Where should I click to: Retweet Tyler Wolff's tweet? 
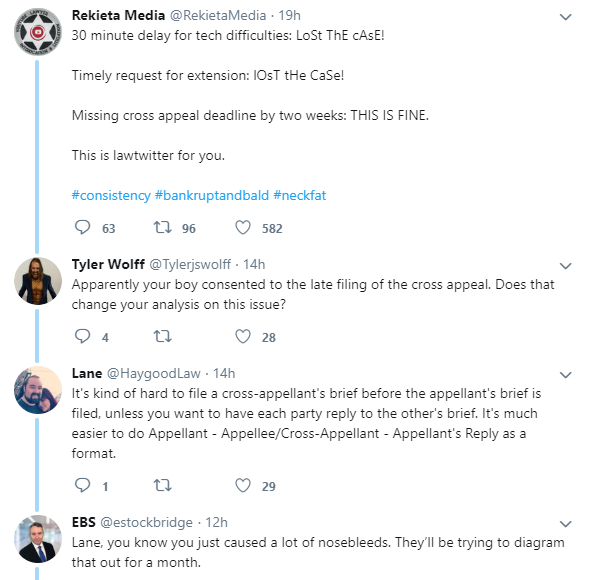162,336
